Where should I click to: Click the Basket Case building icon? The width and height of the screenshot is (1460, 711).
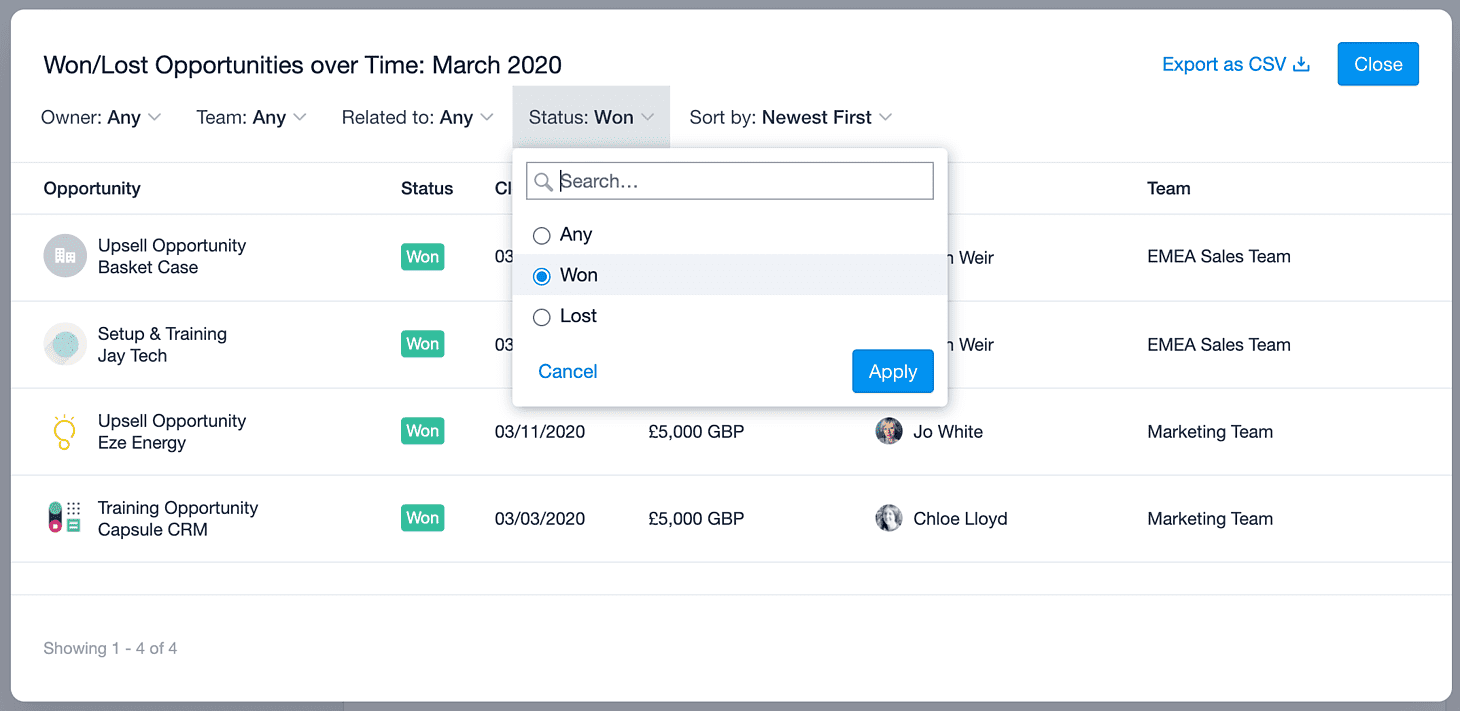65,256
